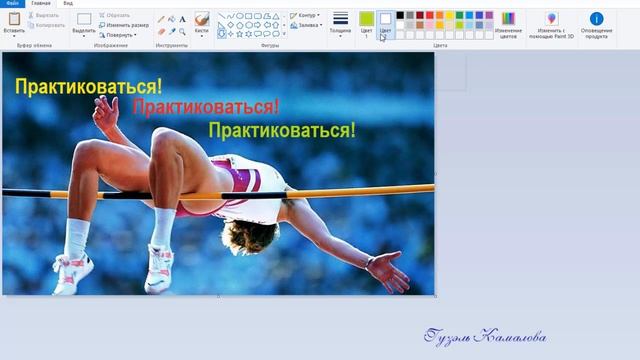Choose the Rounded rectangle shape
Viewport: 640px width, 360px height.
258,16
